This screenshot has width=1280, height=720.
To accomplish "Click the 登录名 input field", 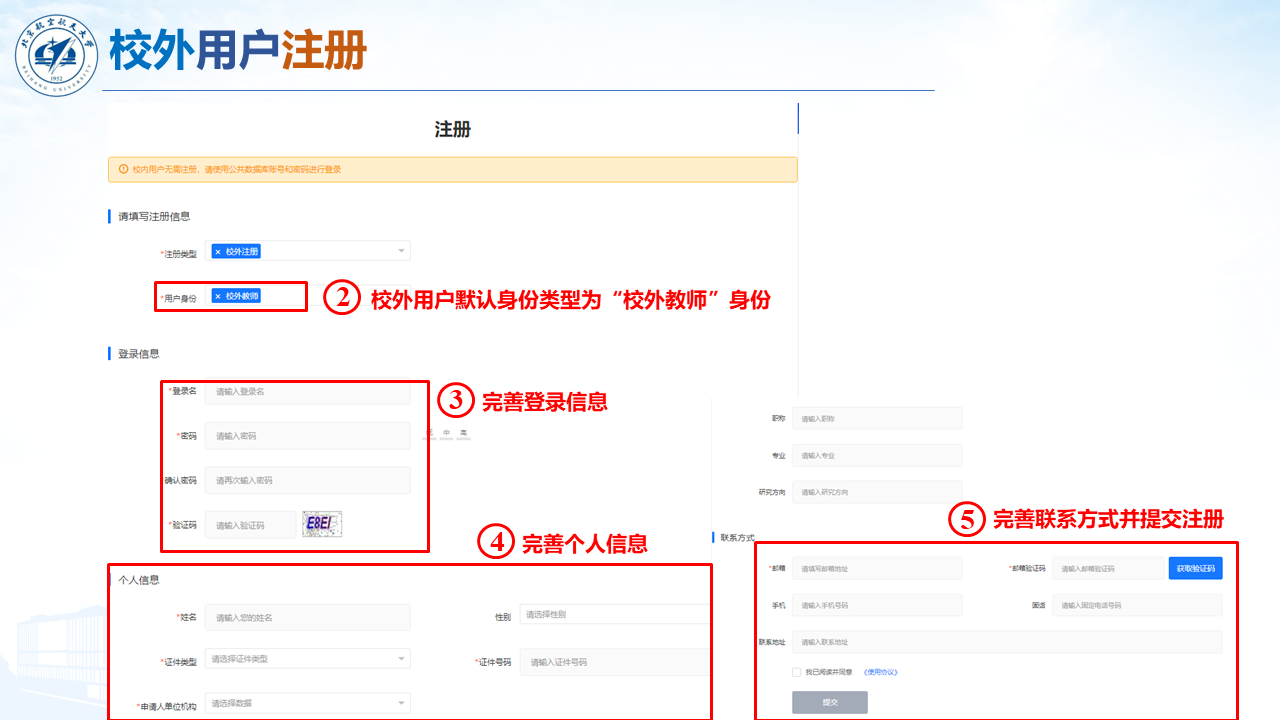I will 307,391.
